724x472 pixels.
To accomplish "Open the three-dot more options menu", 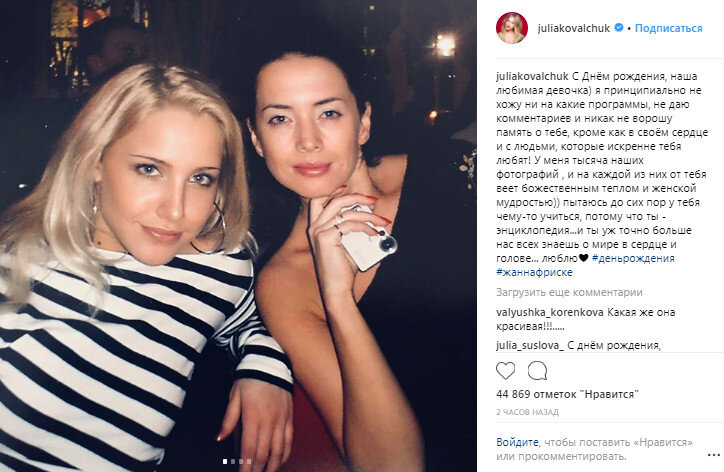I will click(x=713, y=455).
